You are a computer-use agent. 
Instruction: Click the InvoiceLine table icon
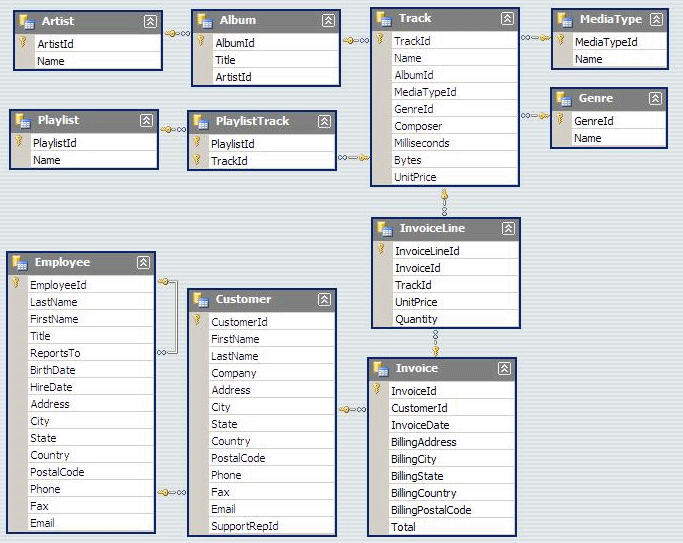click(x=385, y=229)
